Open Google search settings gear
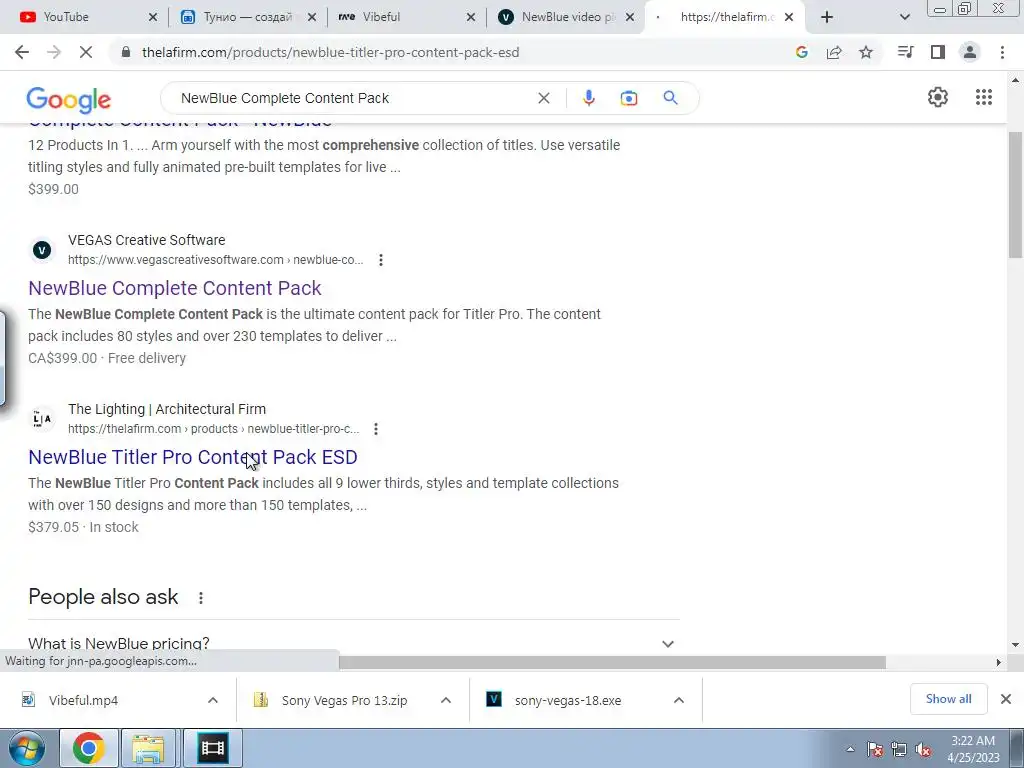 point(938,97)
